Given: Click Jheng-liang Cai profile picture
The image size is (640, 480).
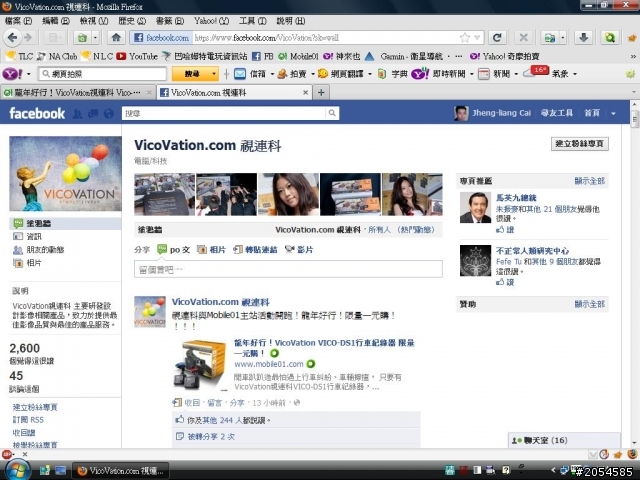Looking at the screenshot, I should [x=461, y=113].
